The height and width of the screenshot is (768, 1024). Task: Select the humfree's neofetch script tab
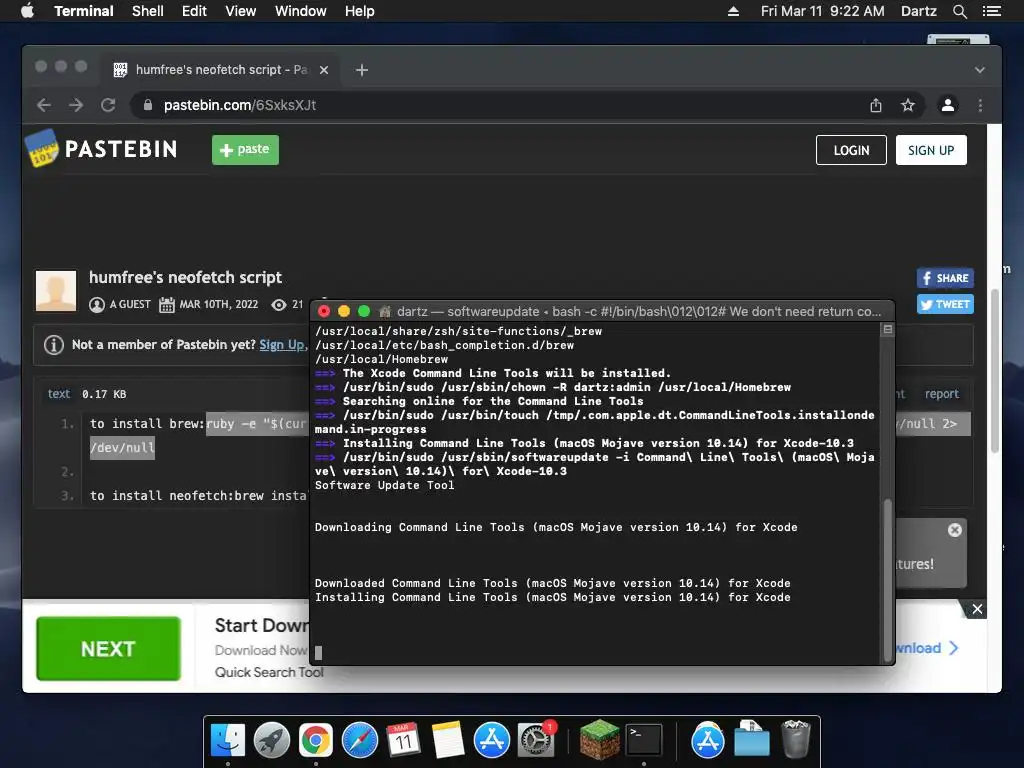coord(221,70)
